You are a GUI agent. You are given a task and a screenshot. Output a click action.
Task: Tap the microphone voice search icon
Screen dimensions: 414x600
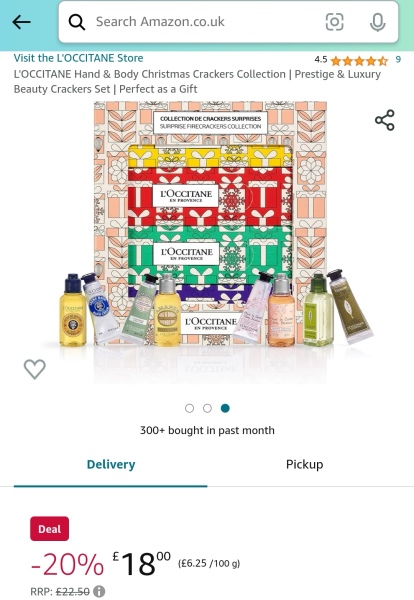point(377,22)
